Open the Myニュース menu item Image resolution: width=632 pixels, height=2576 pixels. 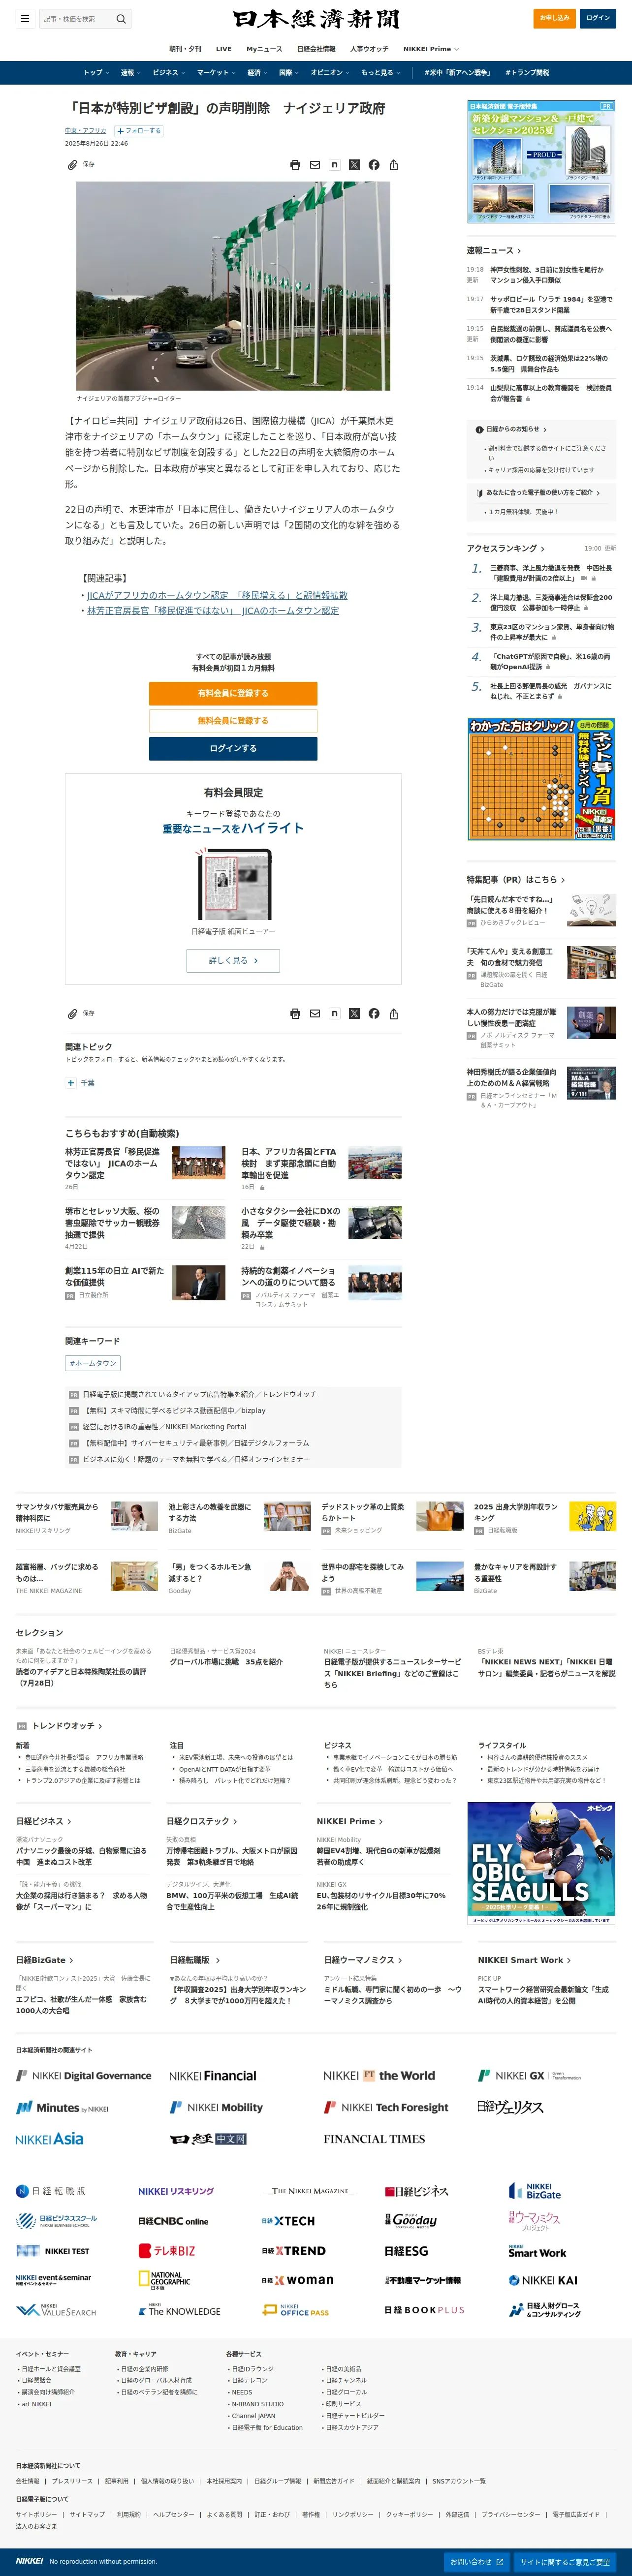coord(264,49)
